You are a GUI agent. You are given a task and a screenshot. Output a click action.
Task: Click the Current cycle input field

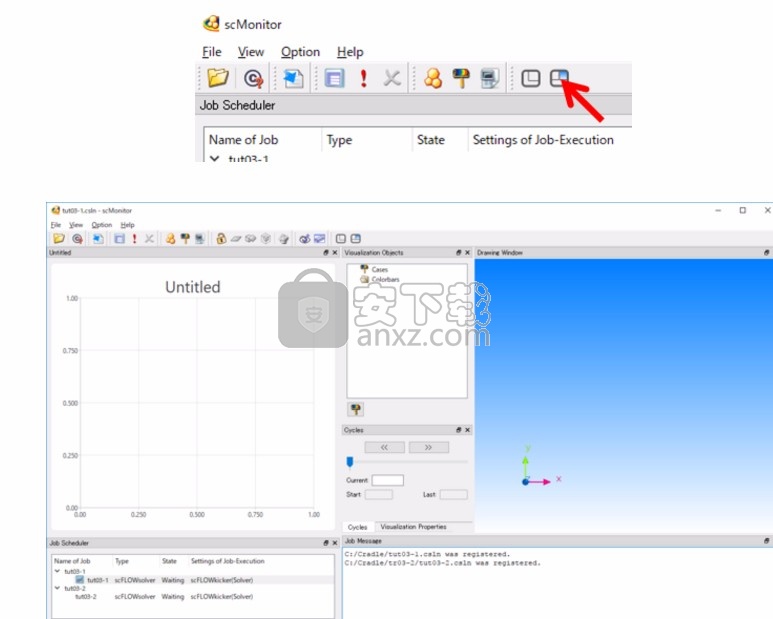(x=387, y=480)
